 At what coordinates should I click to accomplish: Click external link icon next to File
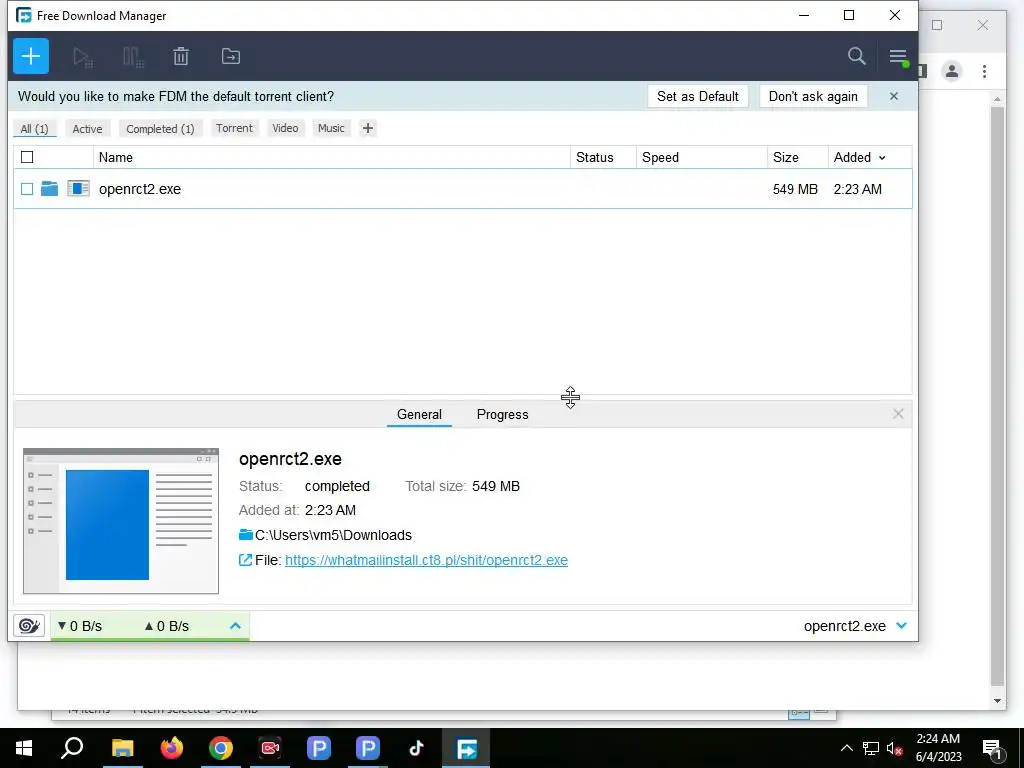tap(246, 560)
